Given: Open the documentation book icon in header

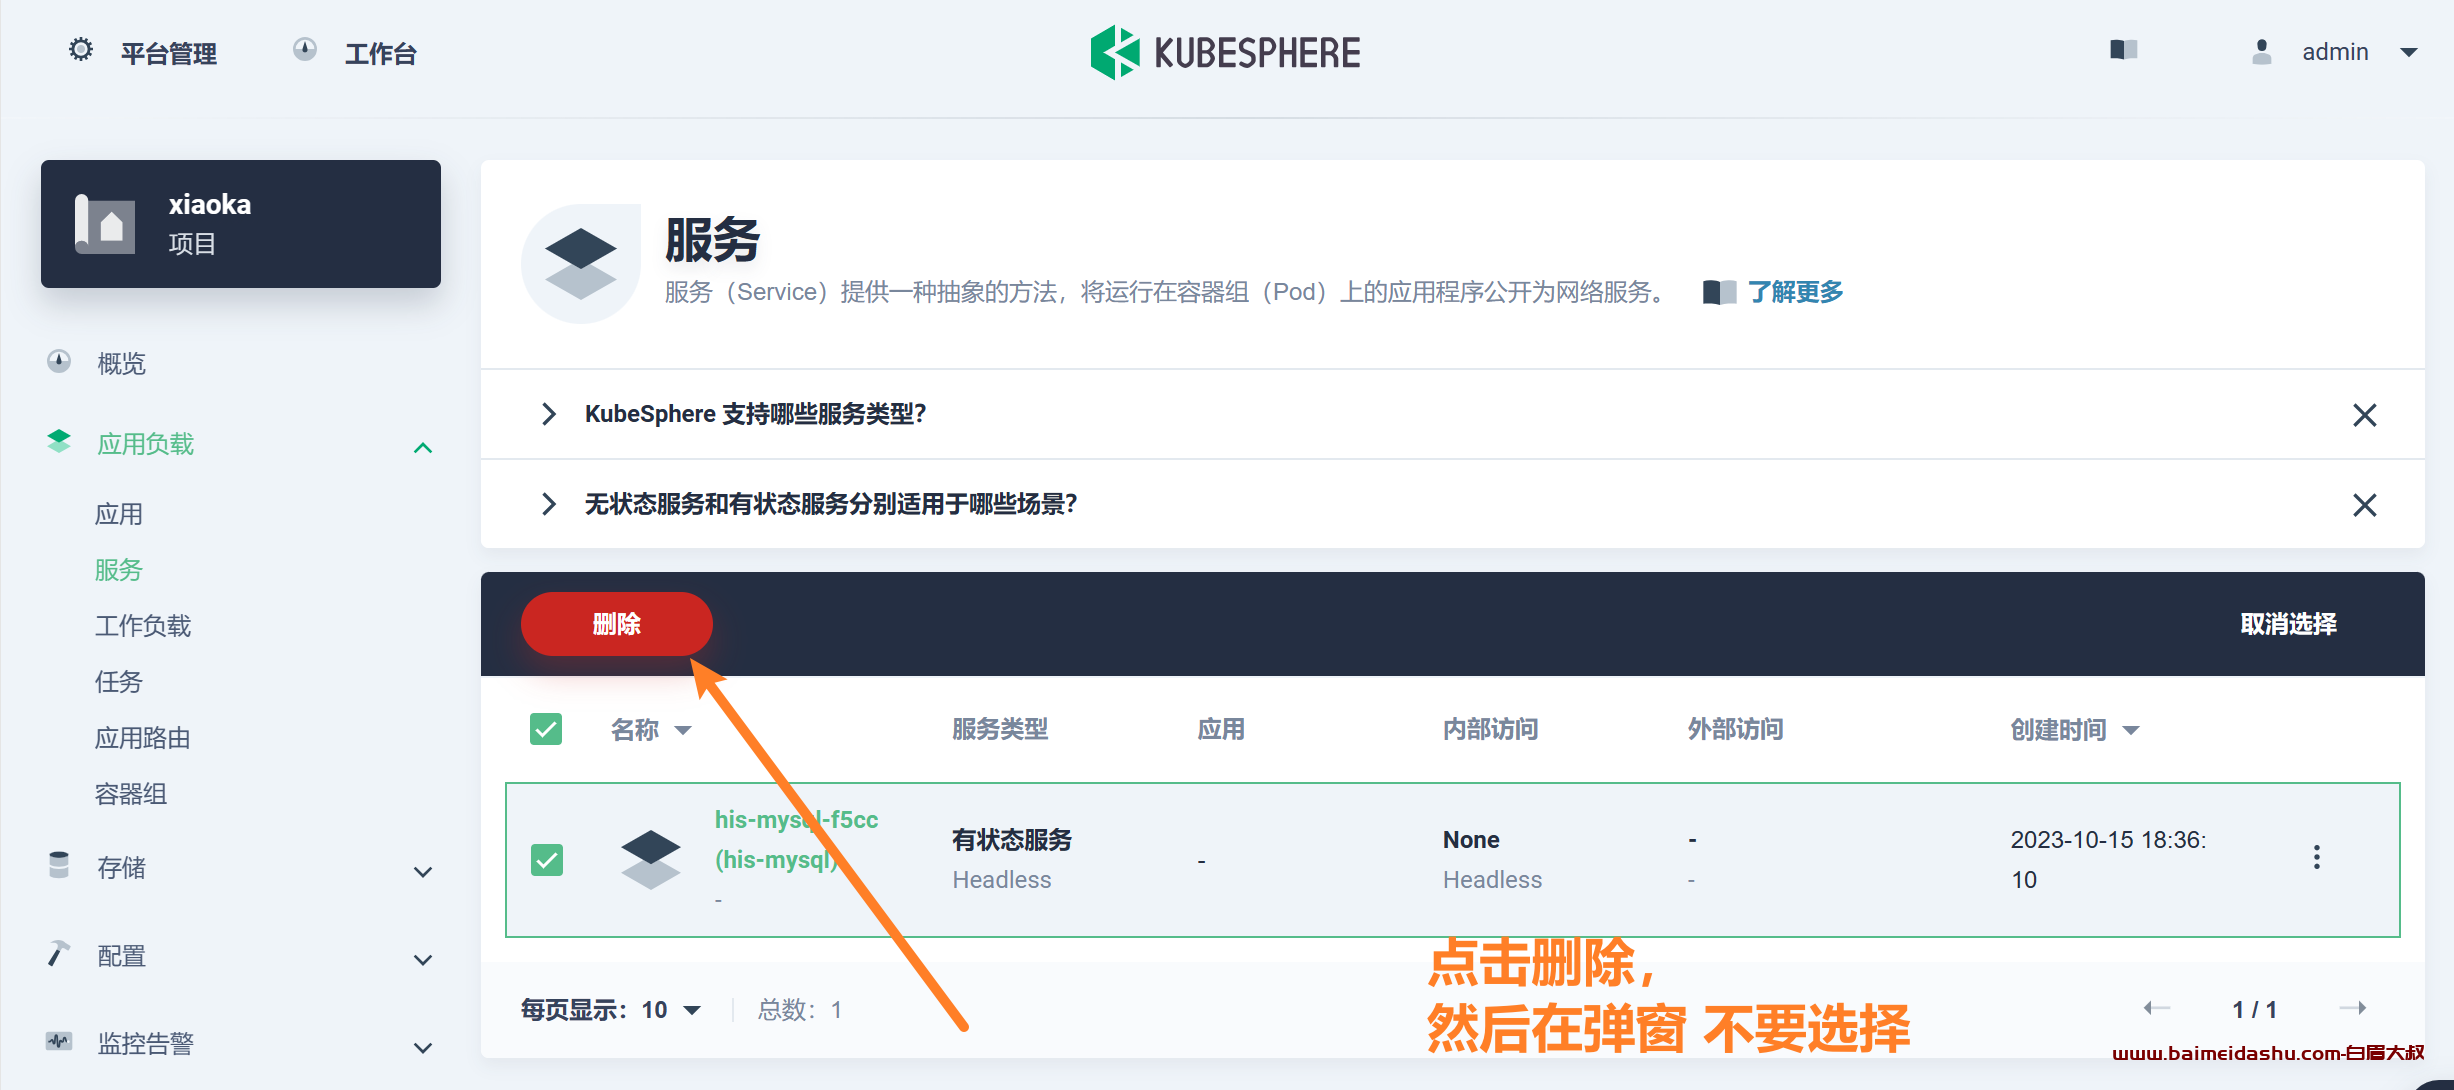Looking at the screenshot, I should [x=2123, y=50].
